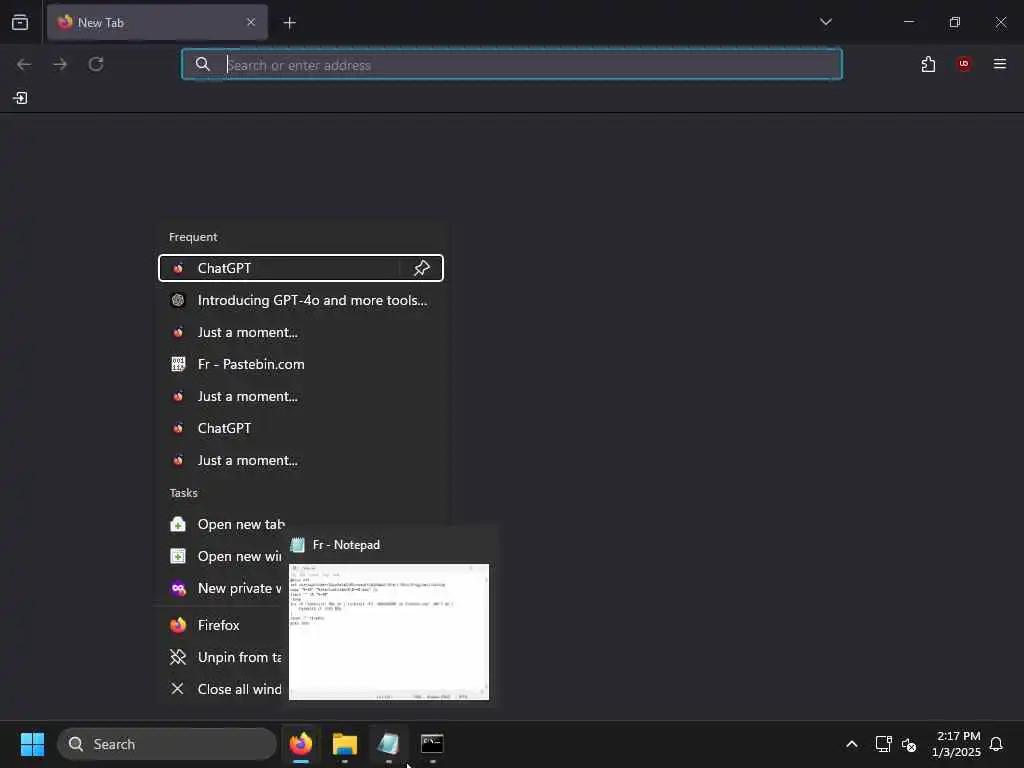Click the taskbar Search box
Viewport: 1024px width, 768px height.
click(167, 744)
